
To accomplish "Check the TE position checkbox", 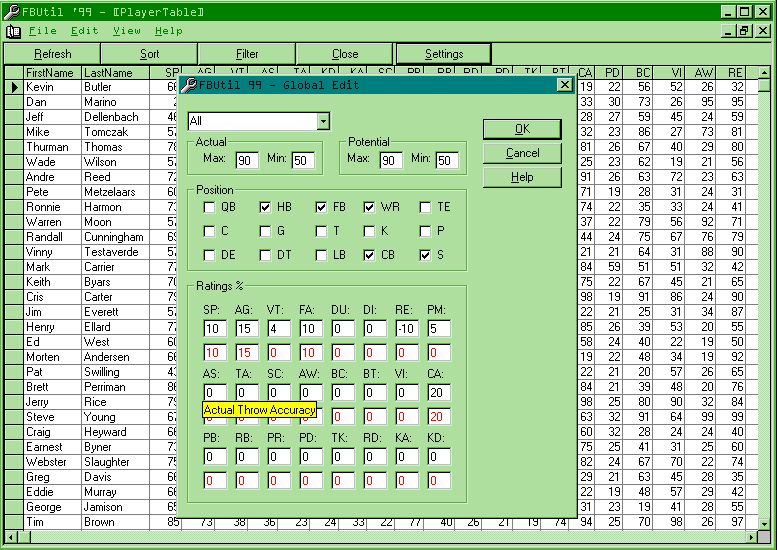I will click(x=425, y=207).
